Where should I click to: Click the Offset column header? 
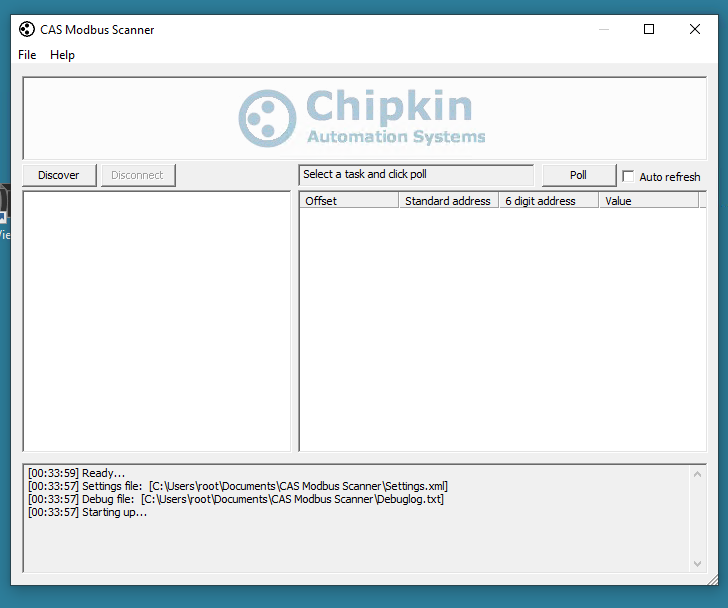[349, 201]
